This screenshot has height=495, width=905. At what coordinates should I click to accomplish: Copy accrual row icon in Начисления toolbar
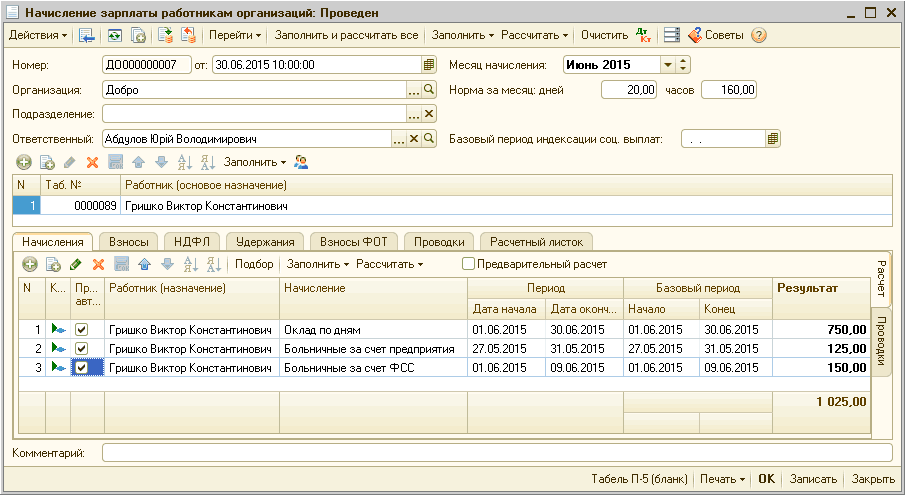click(x=53, y=264)
